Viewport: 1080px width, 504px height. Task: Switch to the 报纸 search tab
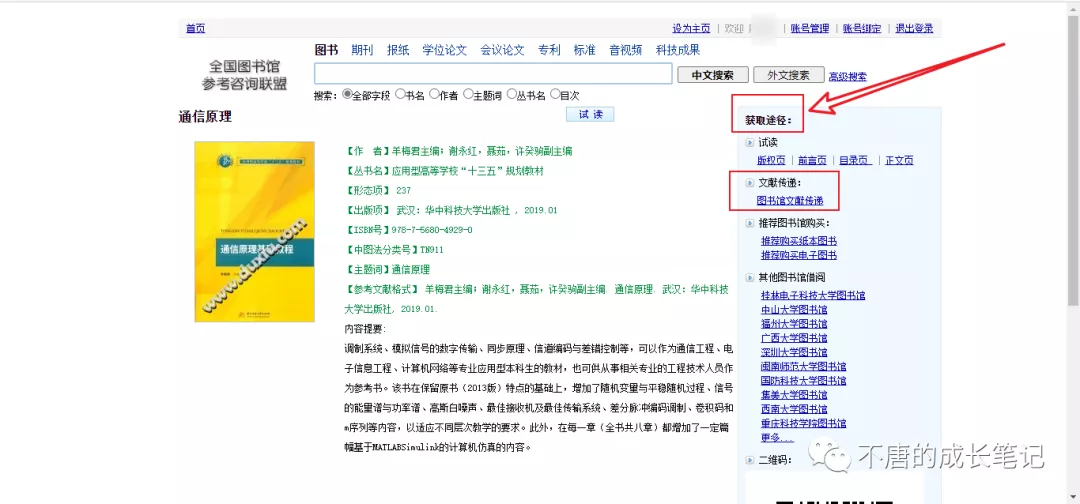[398, 50]
